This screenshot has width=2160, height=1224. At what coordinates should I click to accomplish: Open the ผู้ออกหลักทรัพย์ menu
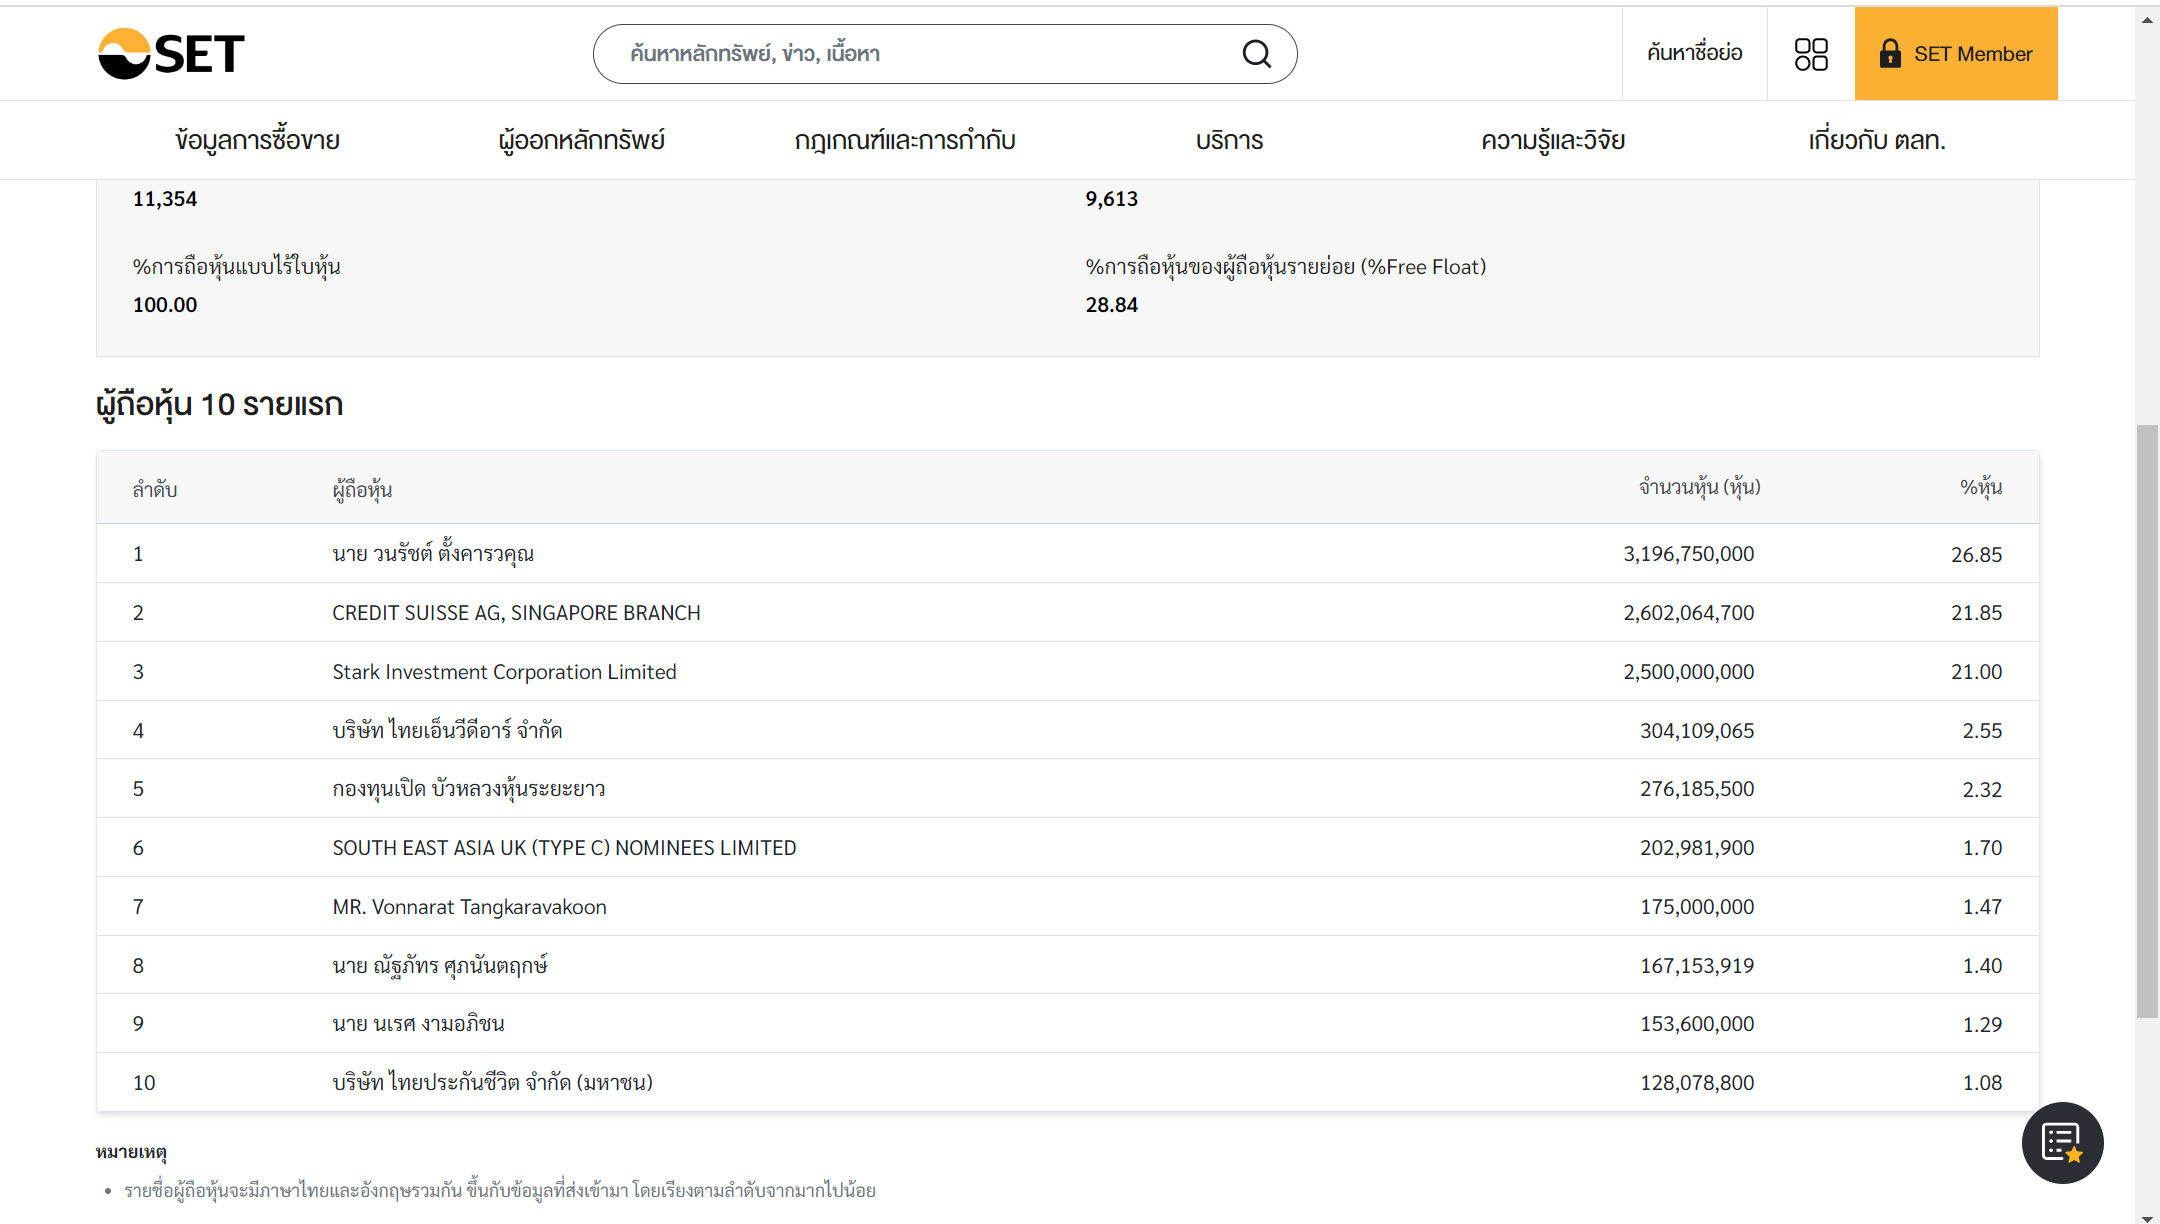(581, 140)
